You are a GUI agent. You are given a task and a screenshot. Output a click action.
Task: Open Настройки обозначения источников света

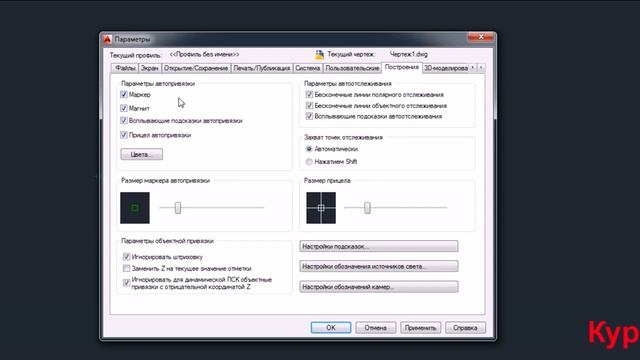click(x=379, y=267)
